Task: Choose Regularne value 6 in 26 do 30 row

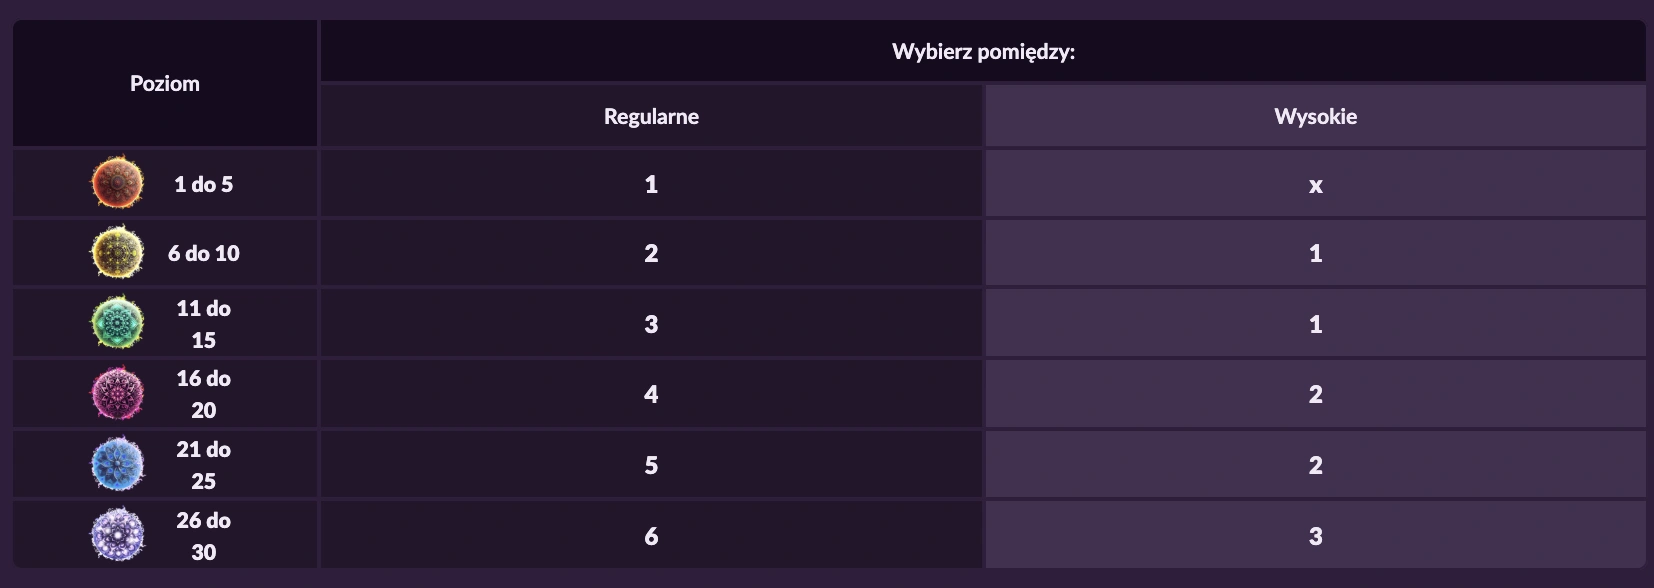Action: (651, 536)
